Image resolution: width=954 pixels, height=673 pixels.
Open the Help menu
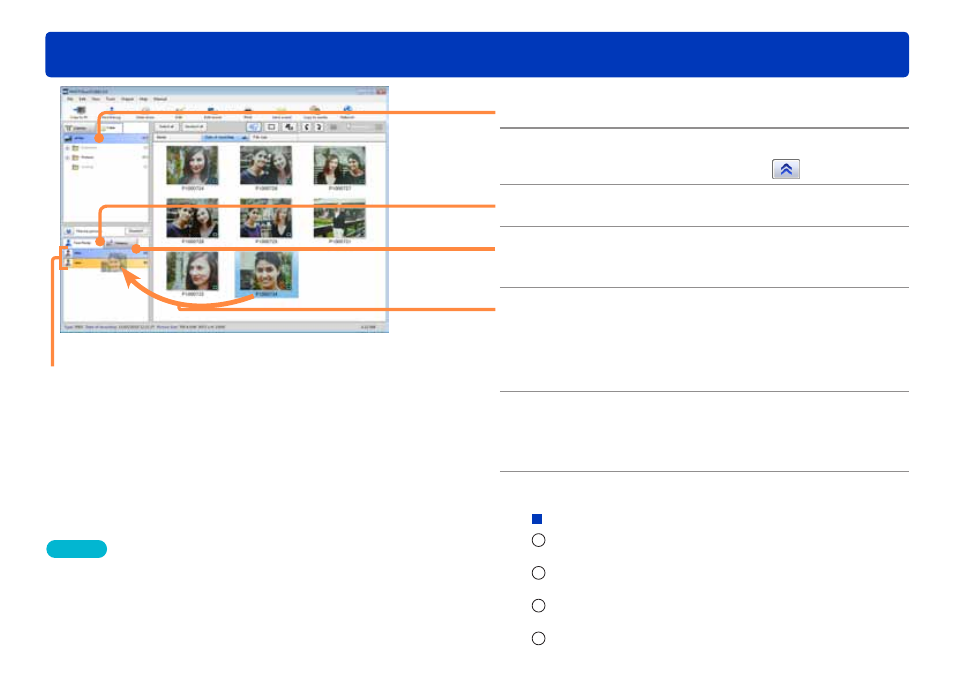tap(144, 99)
